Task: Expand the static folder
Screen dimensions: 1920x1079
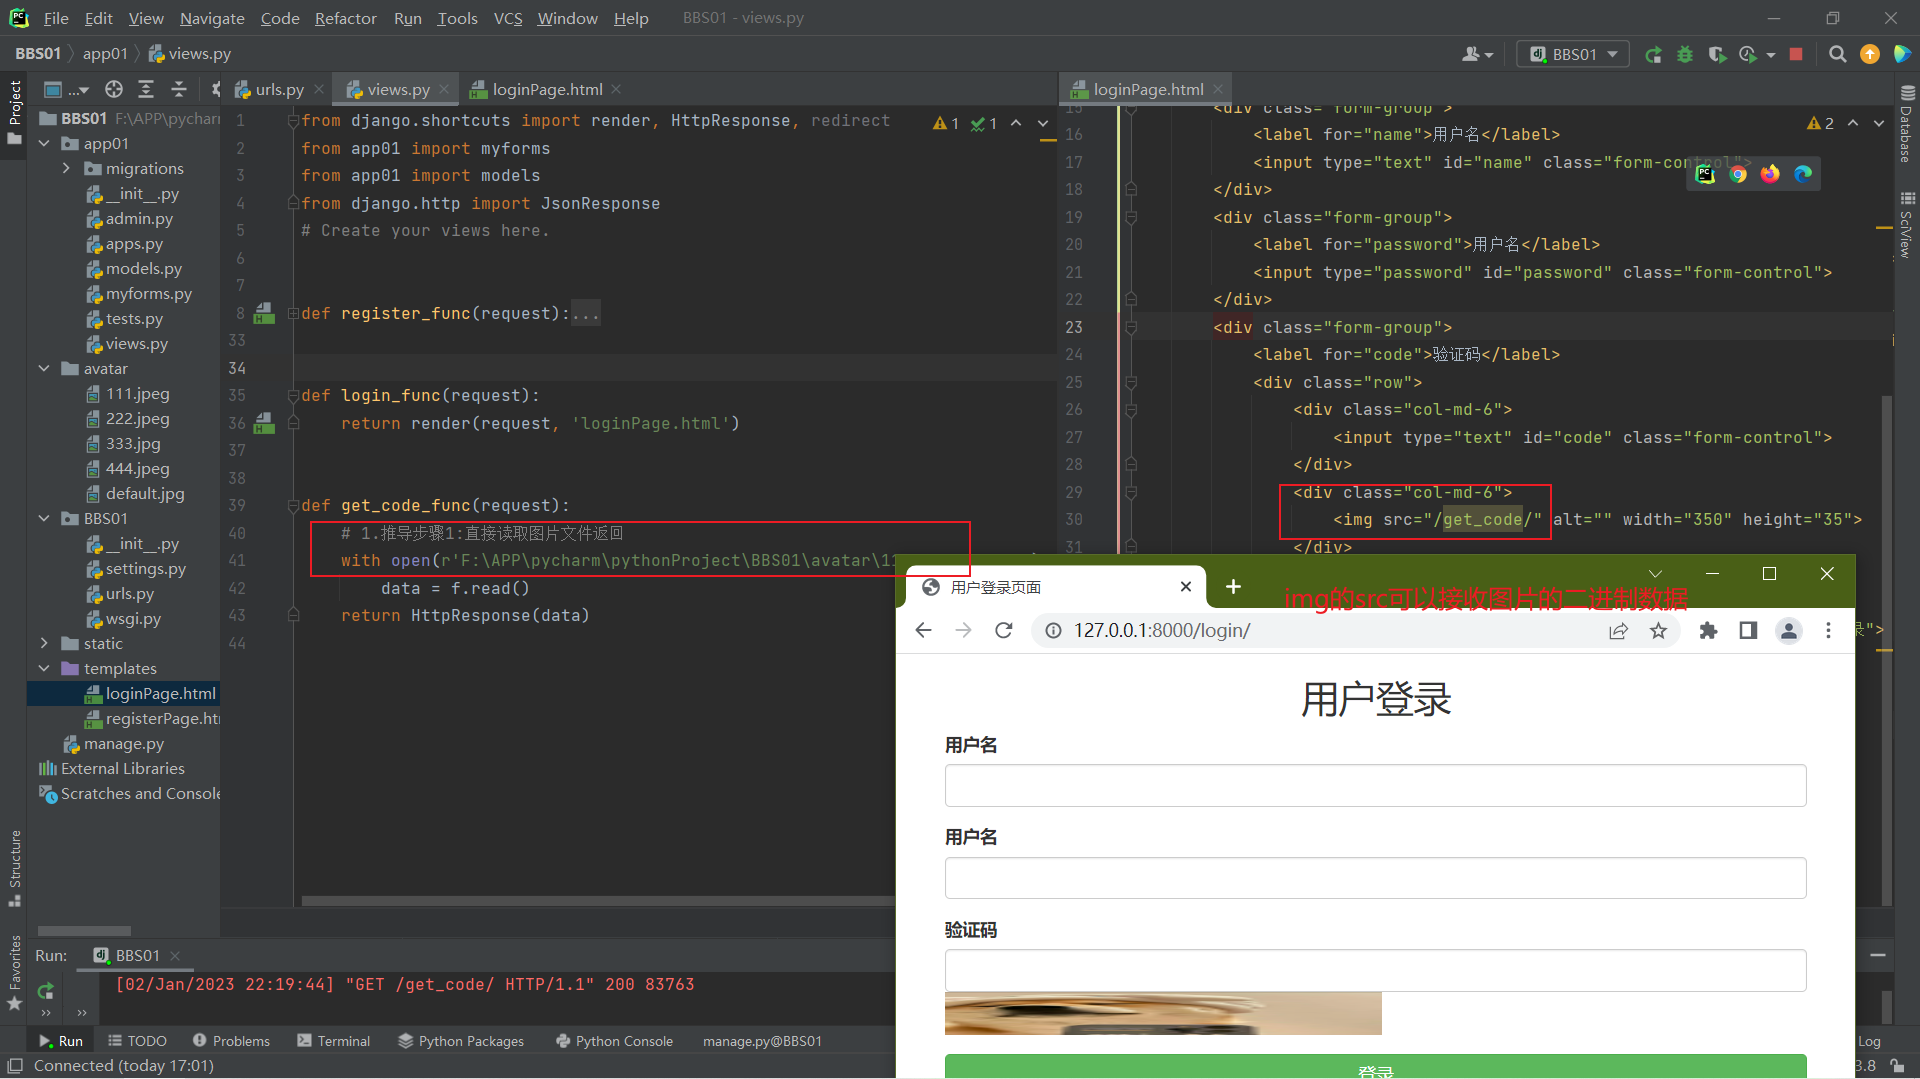Action: (44, 644)
